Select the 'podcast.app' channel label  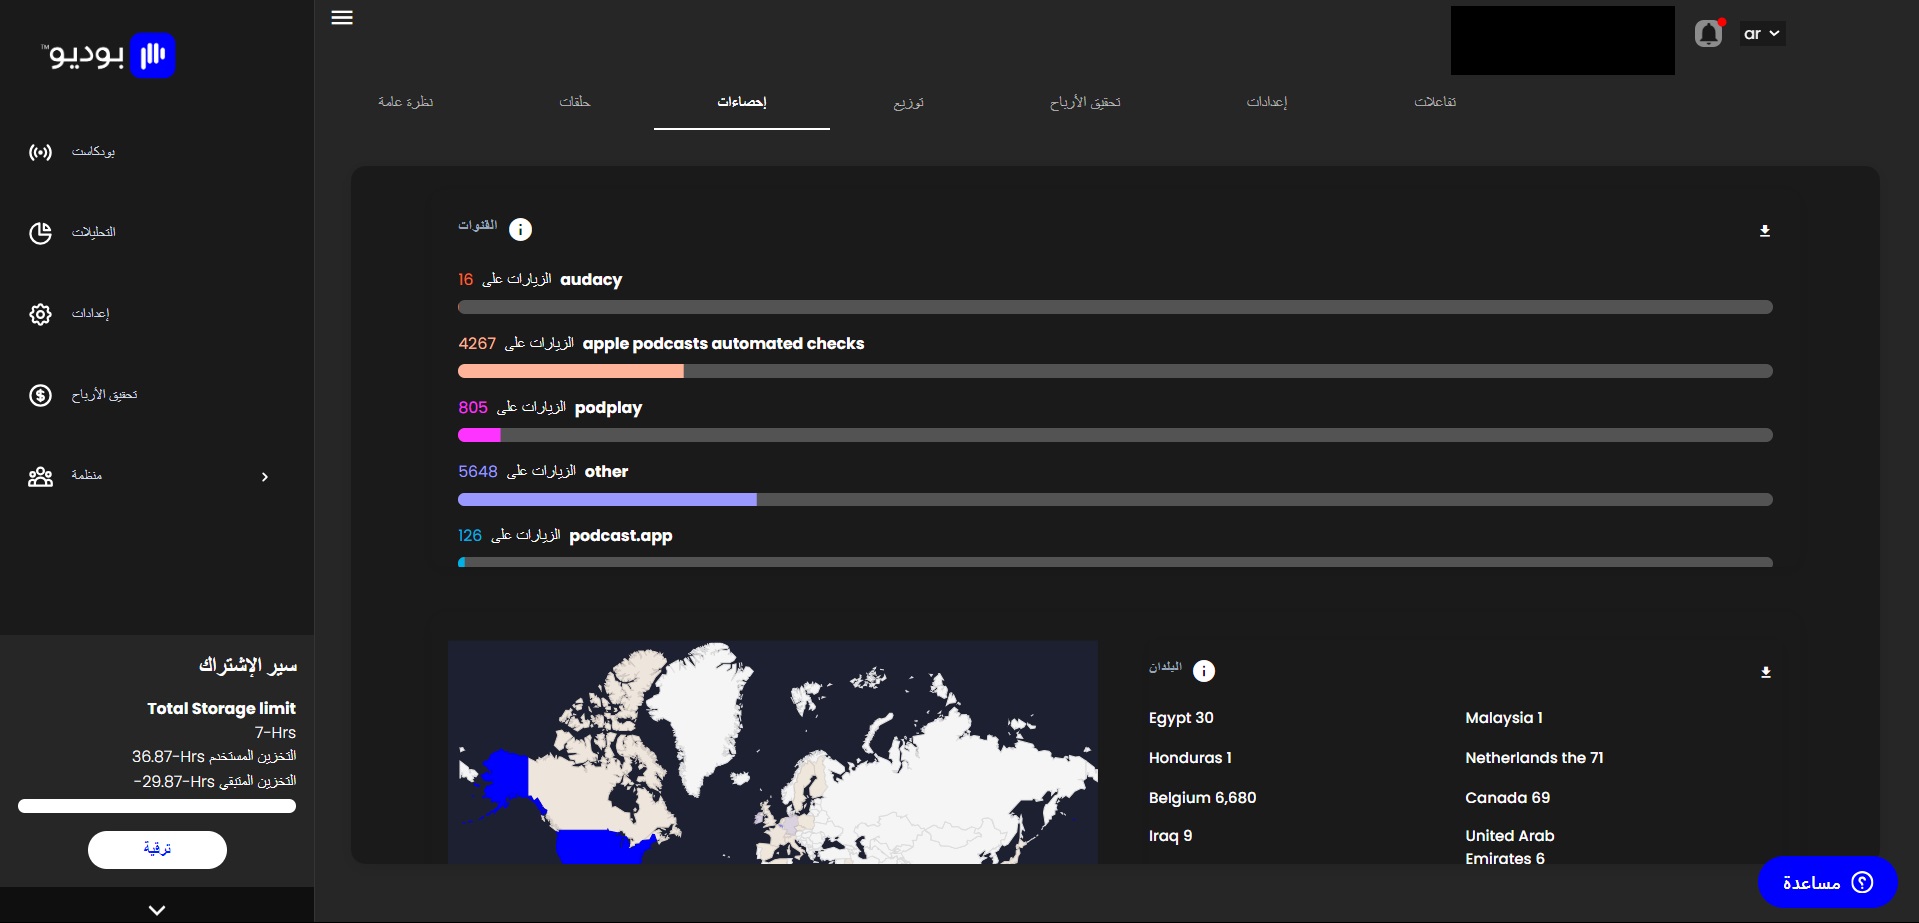point(621,536)
